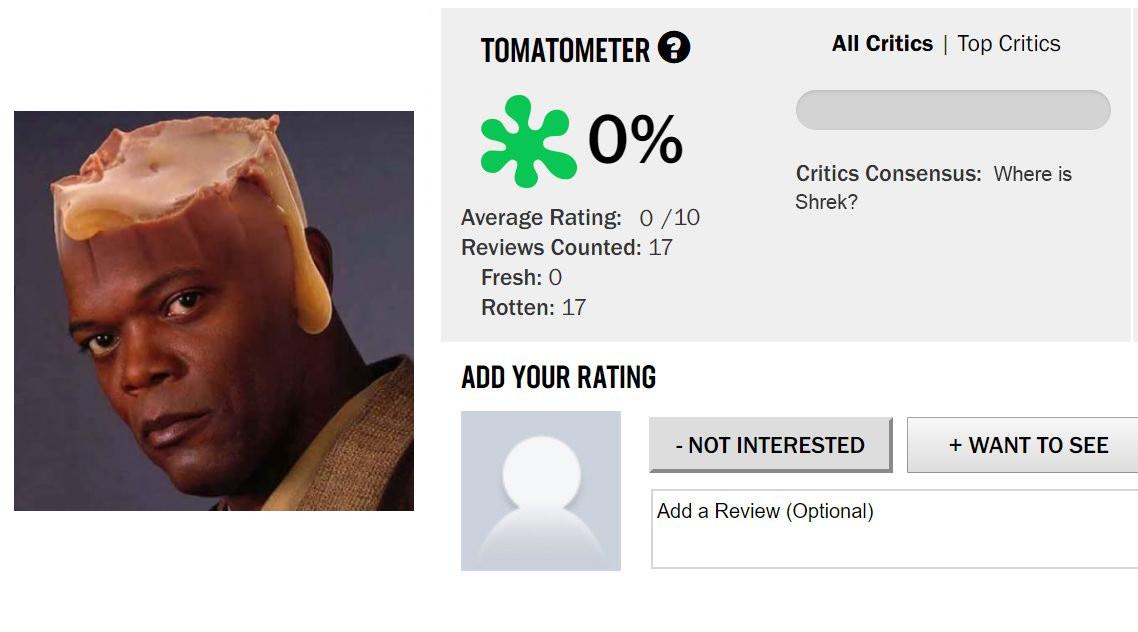Click the 0 /10 average rating value
Screen dimensions: 1138x632
click(669, 218)
